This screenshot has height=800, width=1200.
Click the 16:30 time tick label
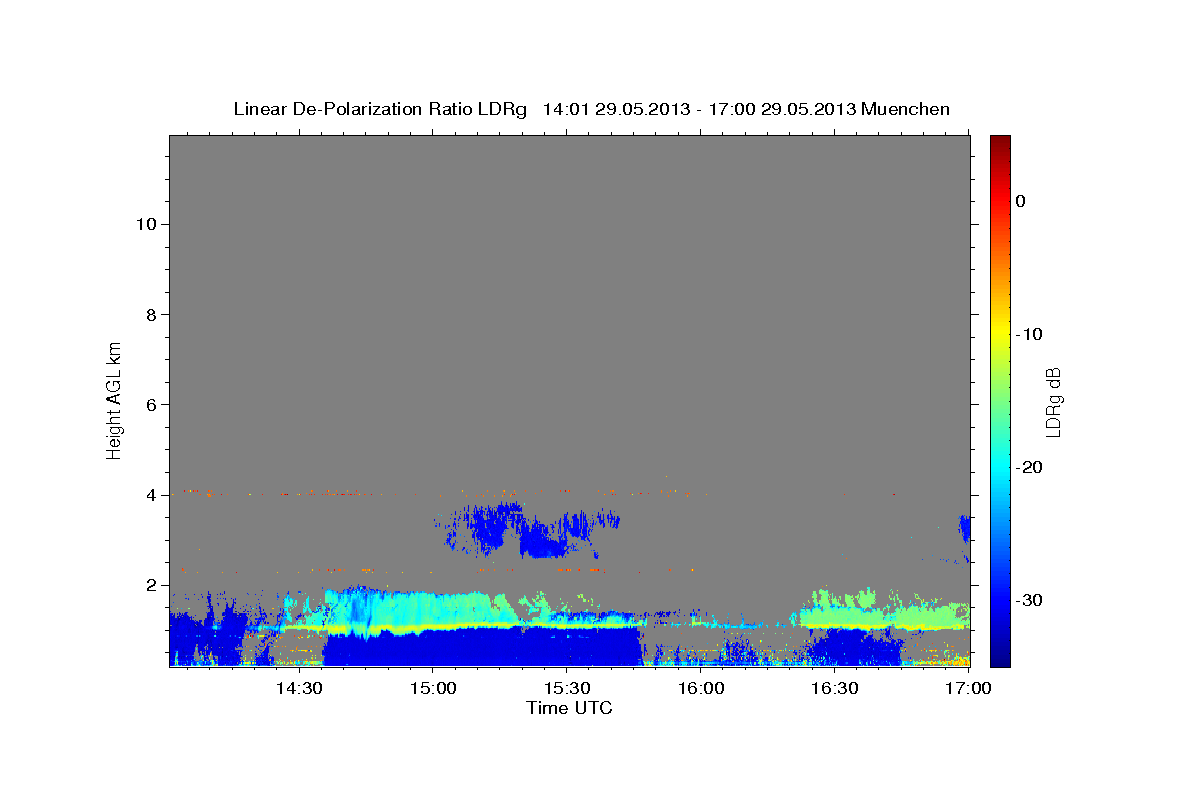coord(834,688)
